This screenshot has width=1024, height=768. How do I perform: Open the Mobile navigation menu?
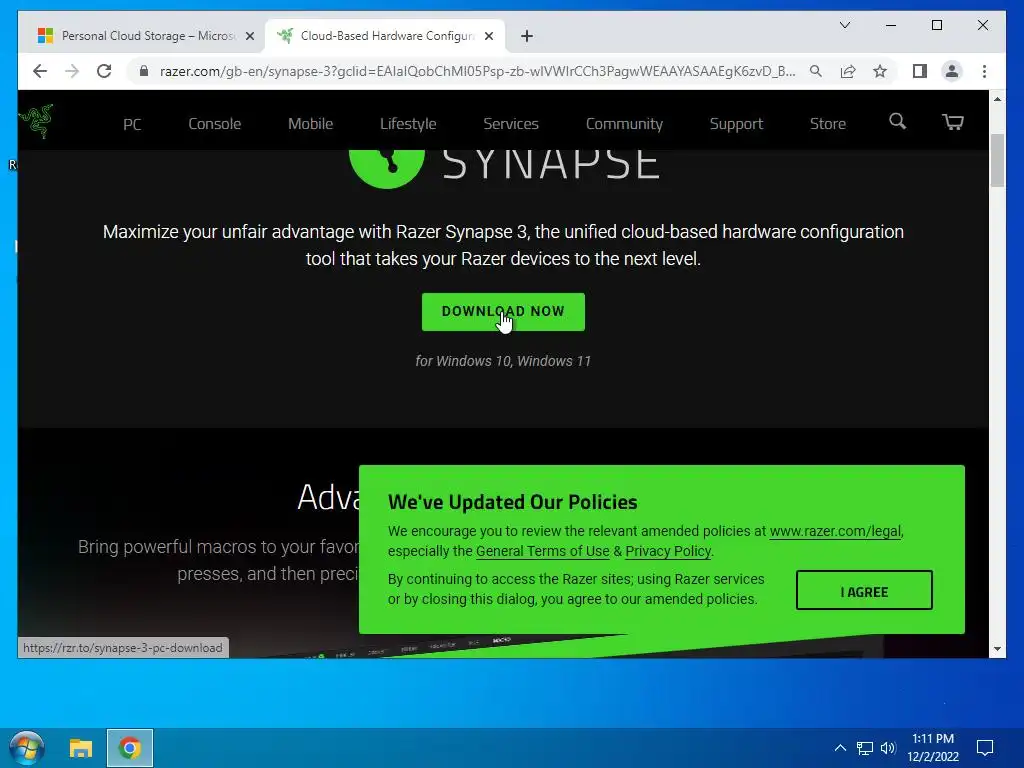(310, 124)
